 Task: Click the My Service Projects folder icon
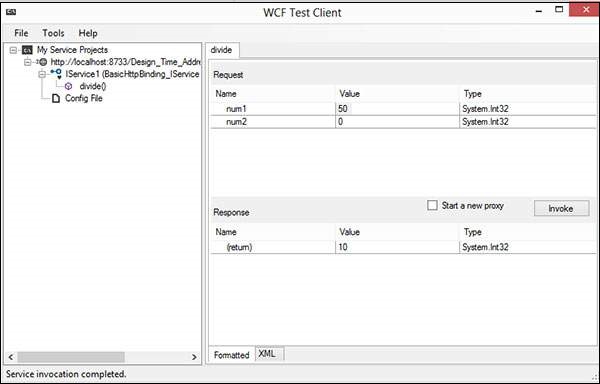pyautogui.click(x=27, y=50)
